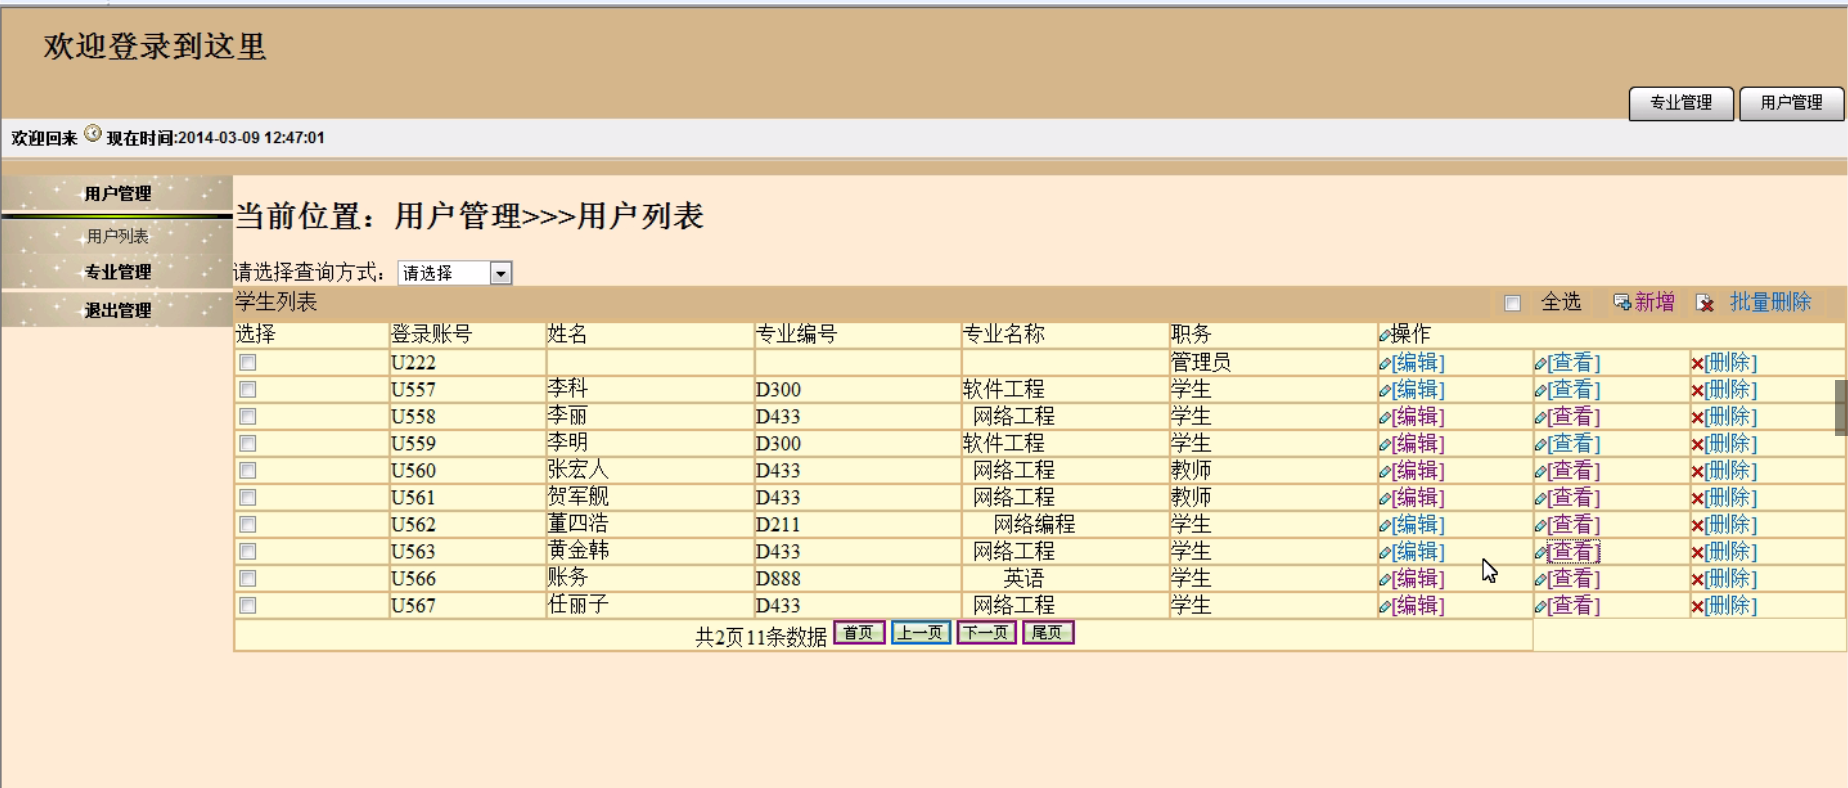
Task: Click the 批量删除 link
Action: click(1771, 302)
